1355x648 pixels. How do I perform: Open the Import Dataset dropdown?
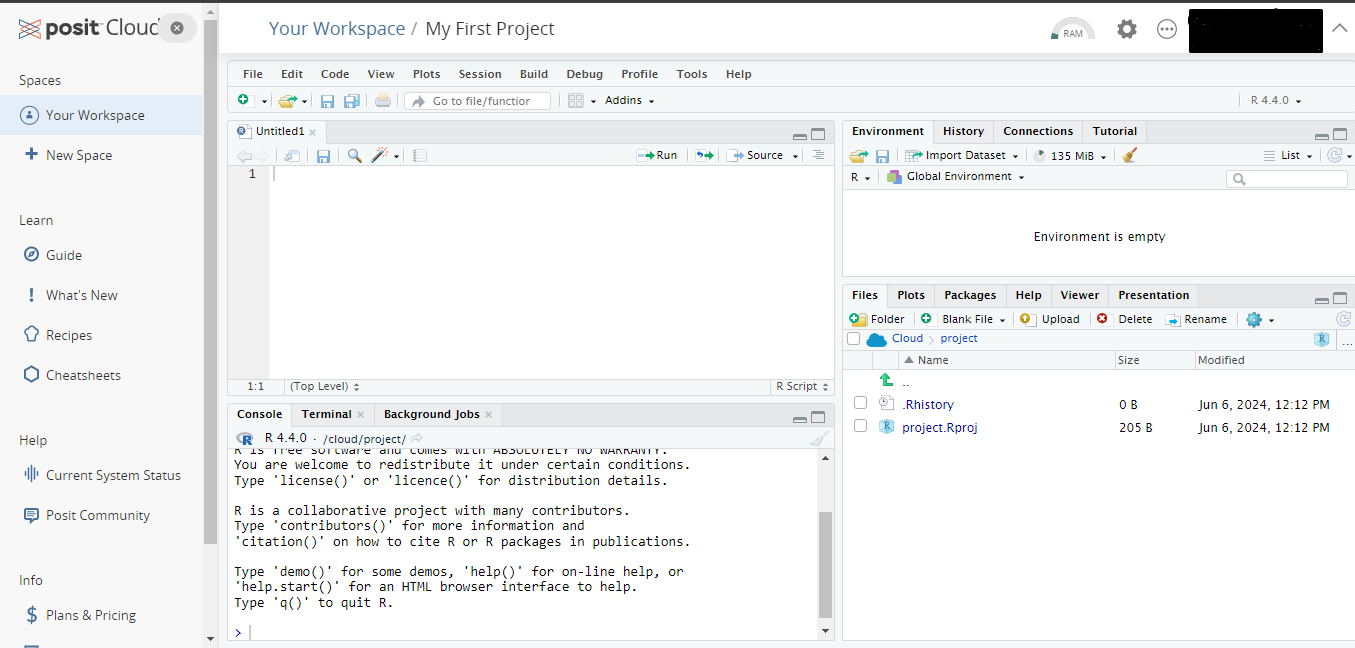(961, 156)
